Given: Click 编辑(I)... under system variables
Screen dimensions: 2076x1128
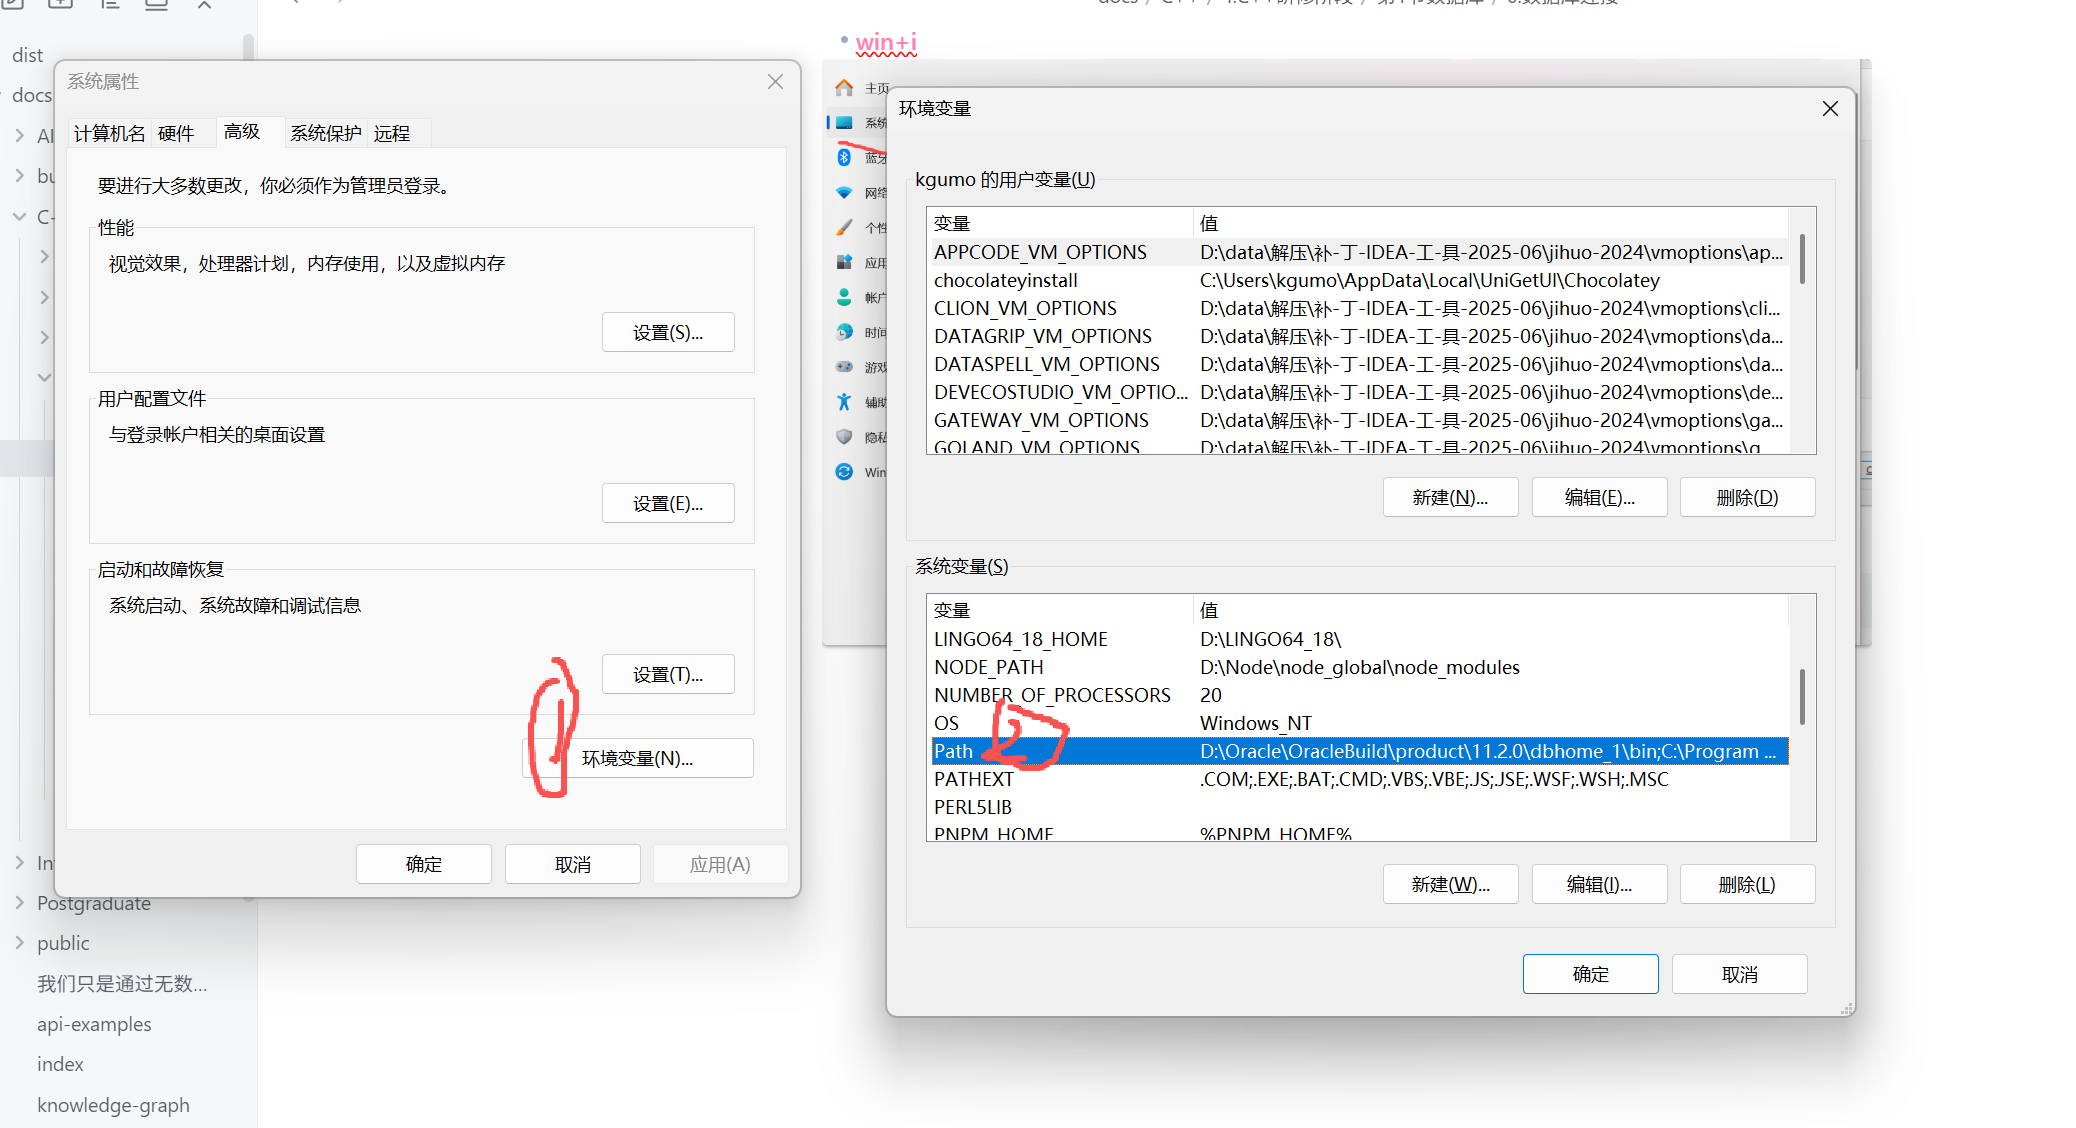Looking at the screenshot, I should point(1598,884).
